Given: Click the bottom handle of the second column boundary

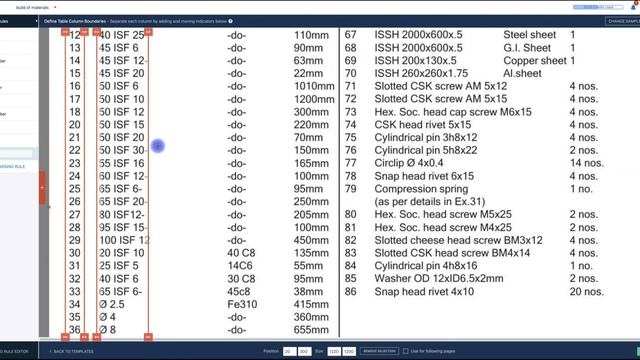Looking at the screenshot, I should 84,337.
